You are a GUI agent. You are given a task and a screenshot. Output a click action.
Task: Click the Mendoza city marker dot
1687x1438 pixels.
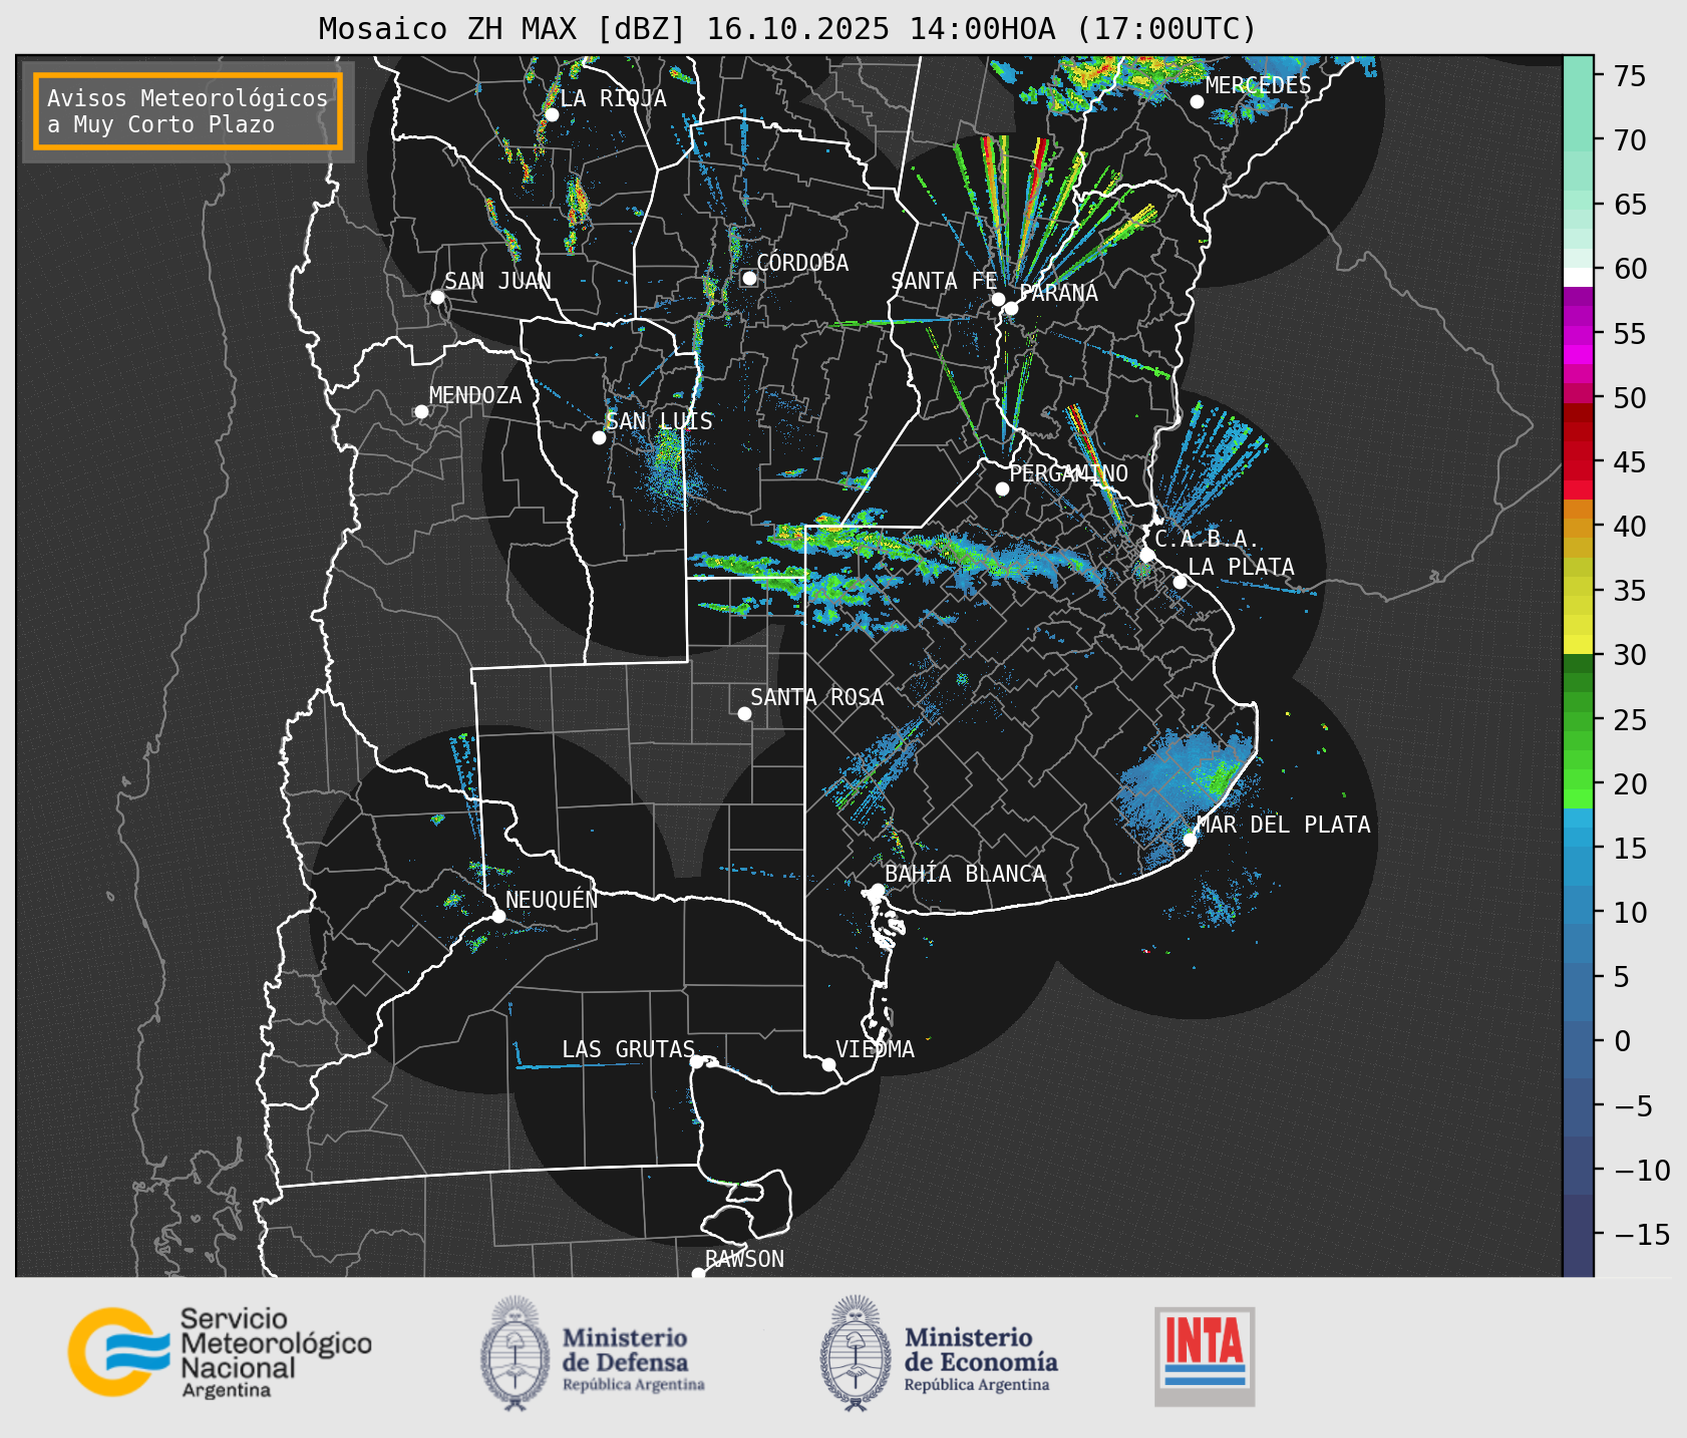(x=421, y=412)
